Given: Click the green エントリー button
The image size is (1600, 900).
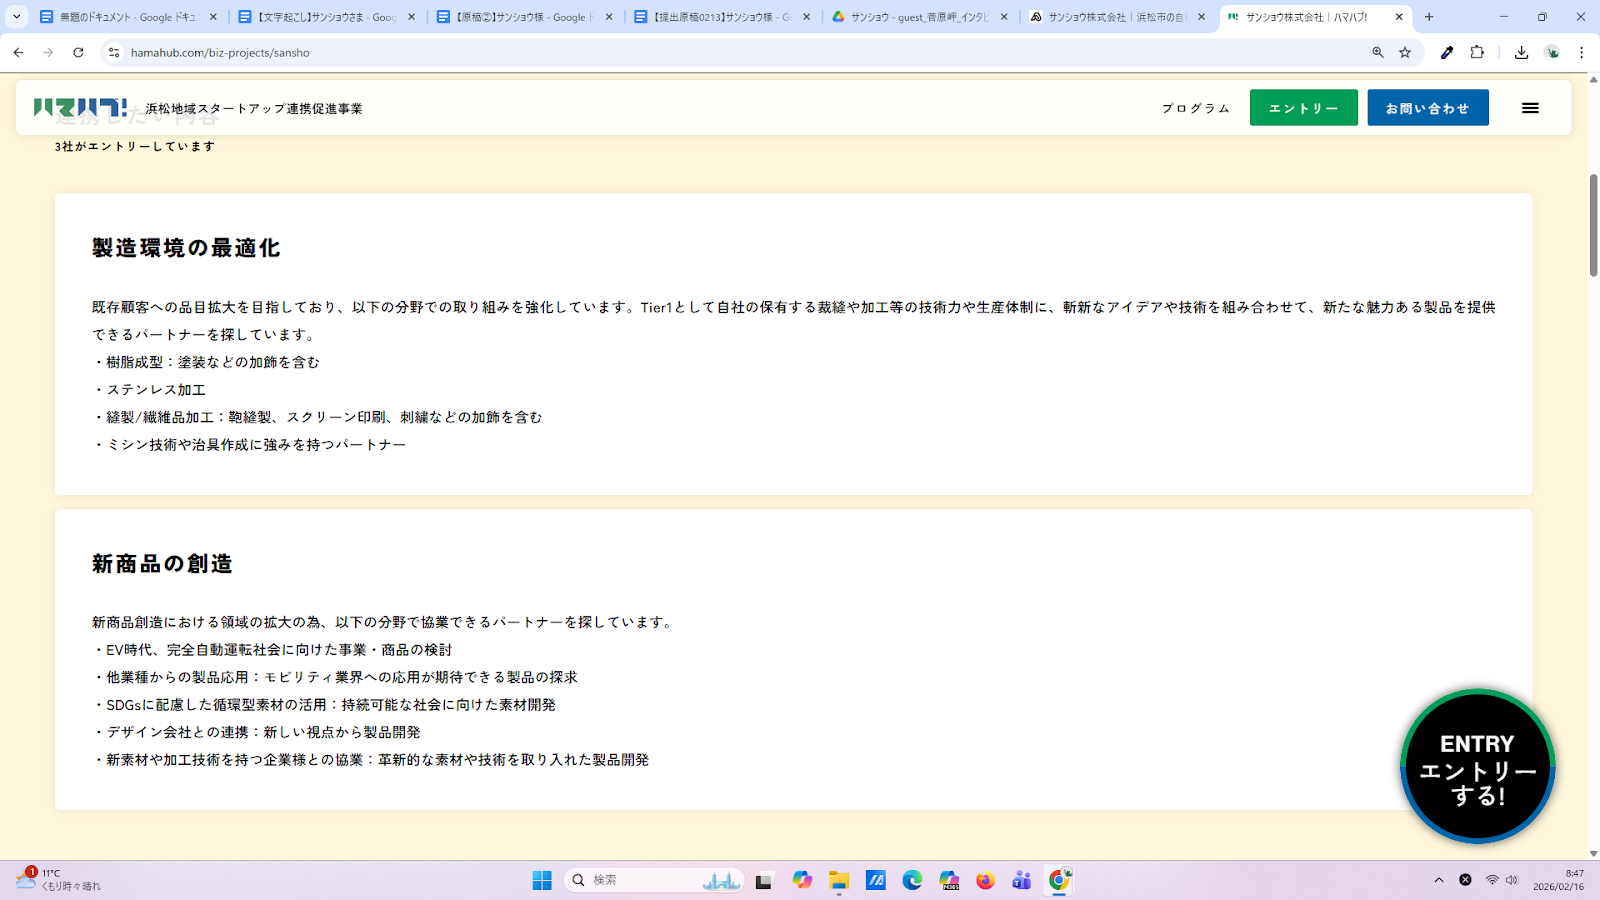Looking at the screenshot, I should (1304, 108).
